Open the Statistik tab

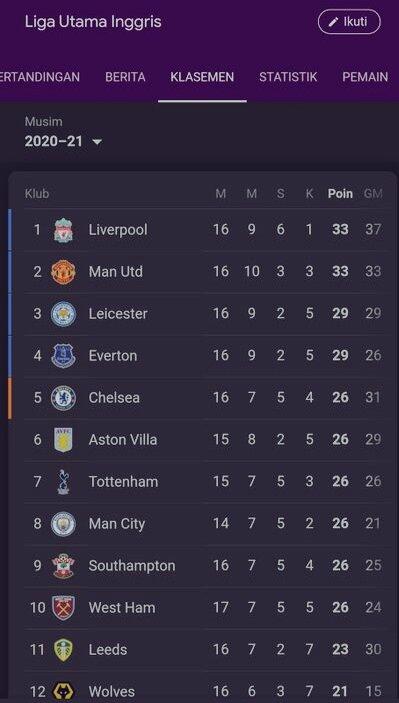288,77
